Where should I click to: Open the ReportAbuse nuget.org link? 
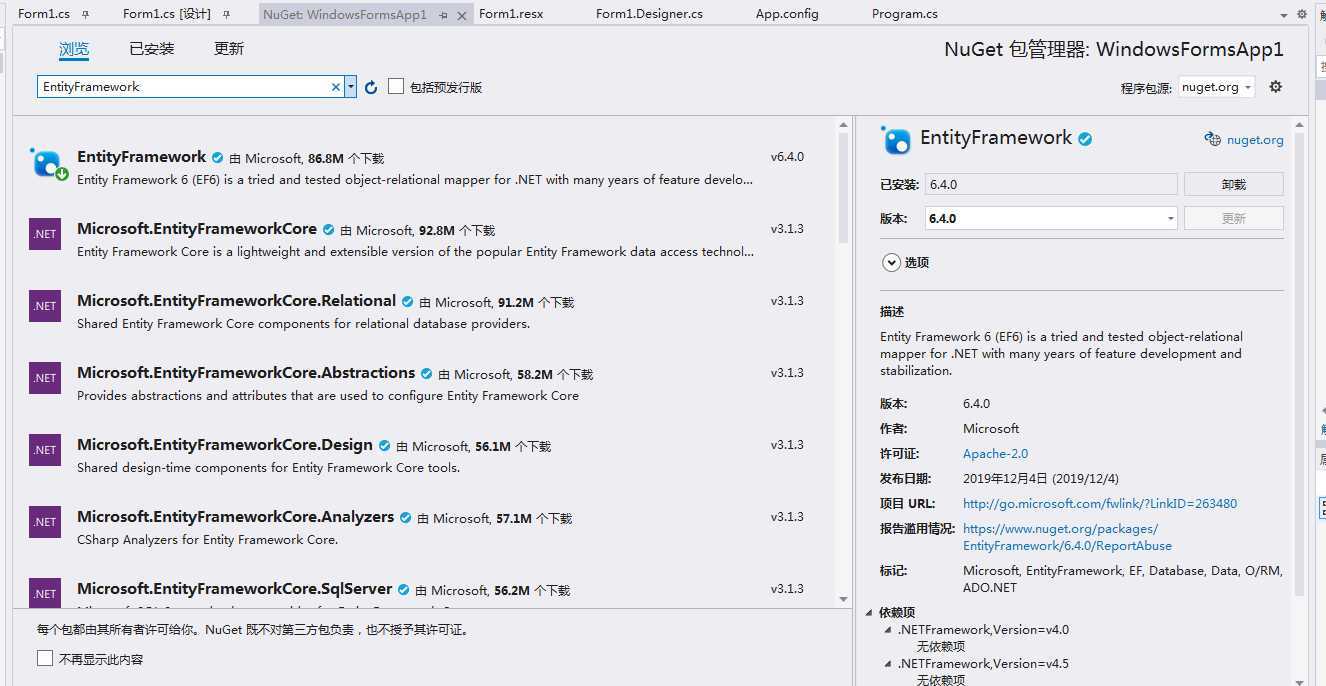pyautogui.click(x=1067, y=537)
